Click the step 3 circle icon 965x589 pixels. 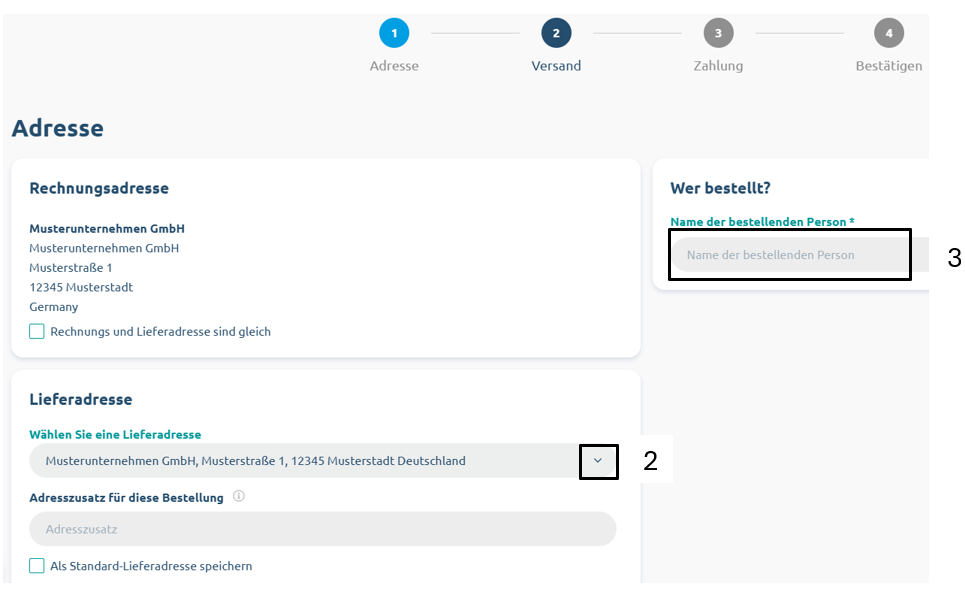718,33
